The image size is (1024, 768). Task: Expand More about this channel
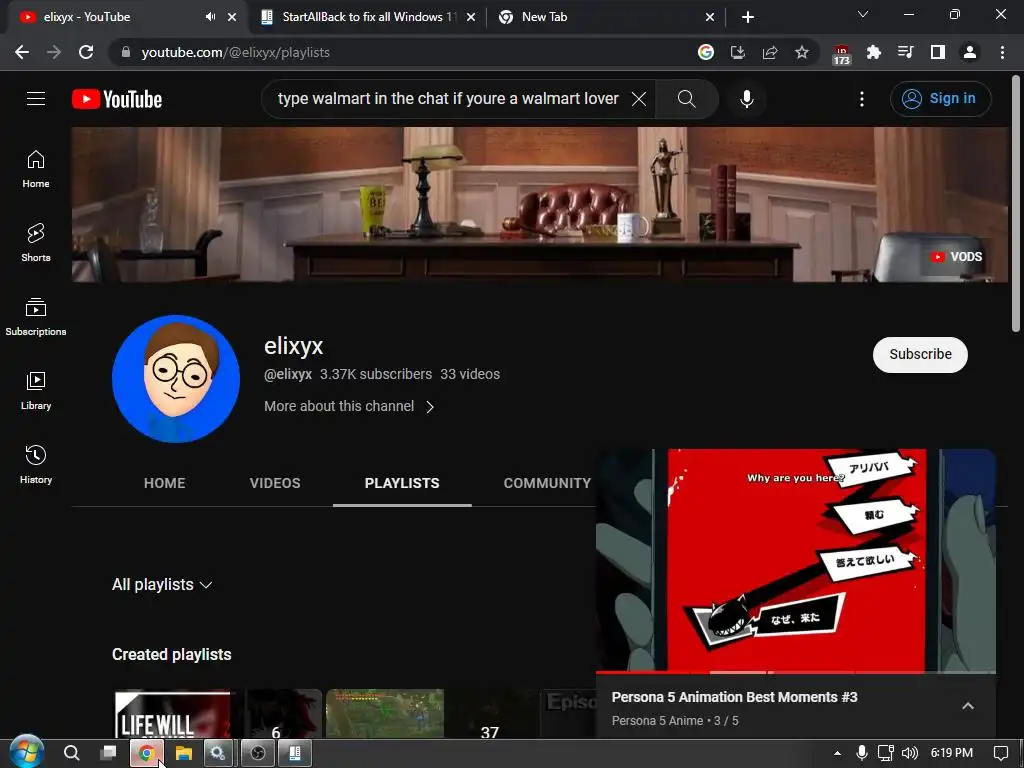(349, 406)
